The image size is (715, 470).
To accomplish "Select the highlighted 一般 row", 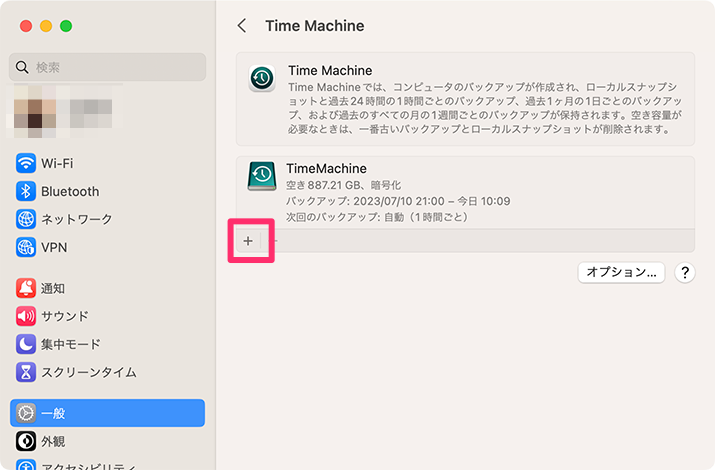I will pyautogui.click(x=108, y=413).
